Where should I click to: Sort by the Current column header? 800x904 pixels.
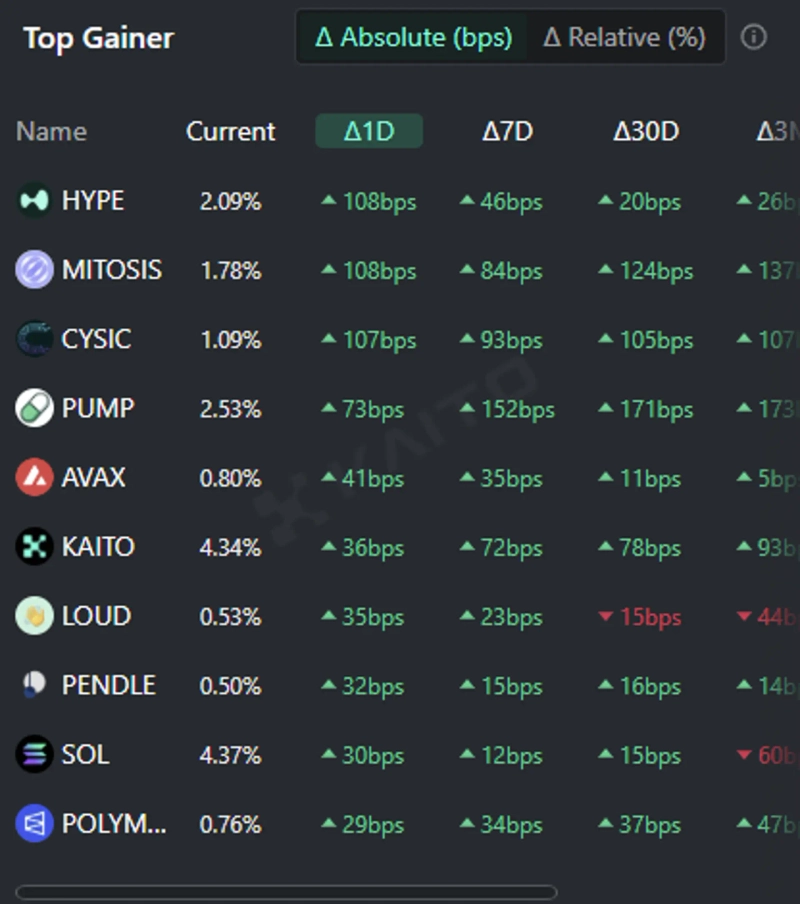[230, 131]
